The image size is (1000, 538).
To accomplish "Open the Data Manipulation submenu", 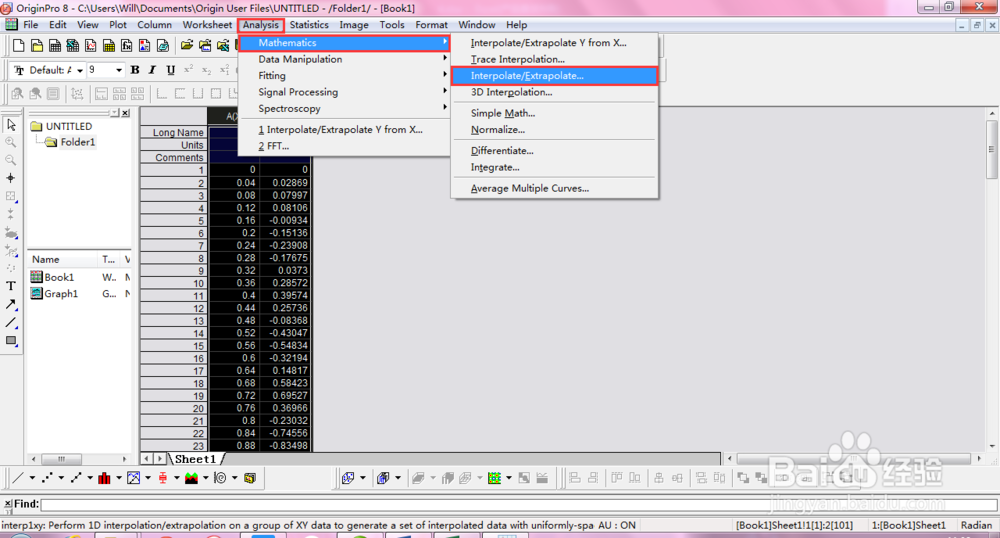I will tap(344, 59).
